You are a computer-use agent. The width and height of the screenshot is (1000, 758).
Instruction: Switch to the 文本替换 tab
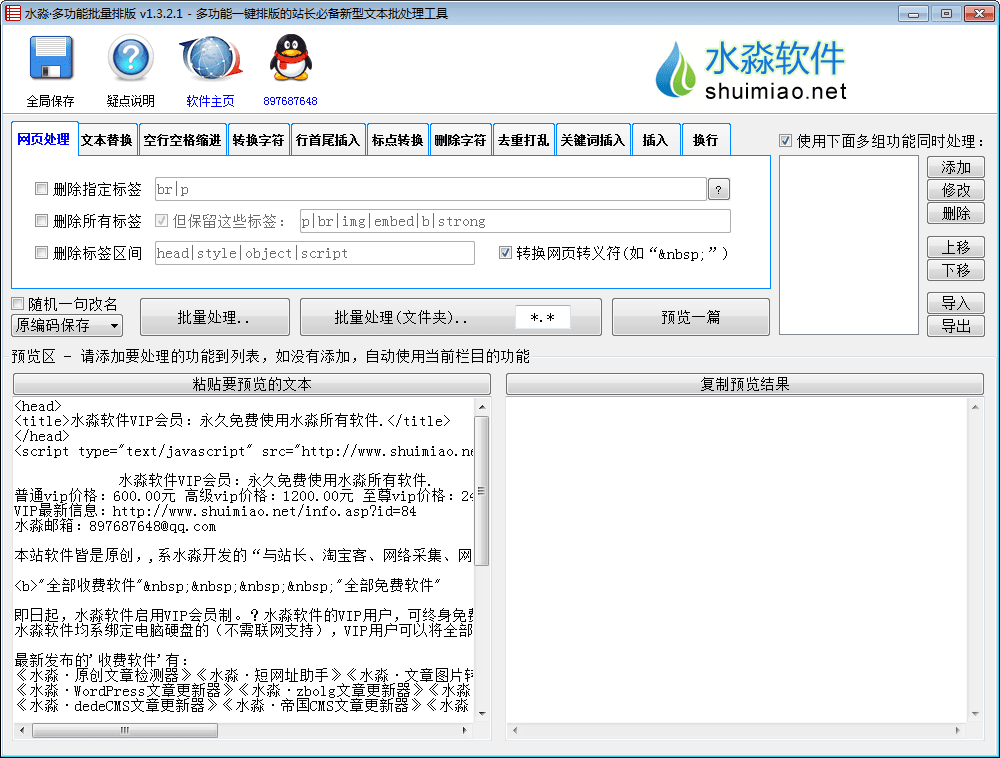coord(106,140)
